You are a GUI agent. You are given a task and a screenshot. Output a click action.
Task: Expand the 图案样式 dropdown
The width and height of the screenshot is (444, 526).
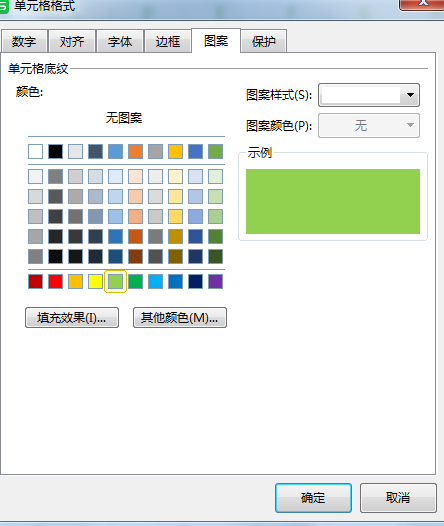(x=369, y=95)
